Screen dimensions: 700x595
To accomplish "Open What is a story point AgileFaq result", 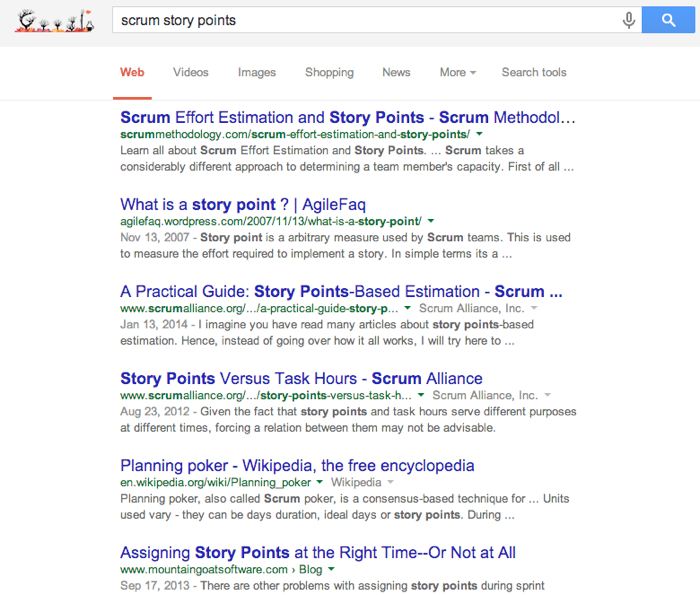I will (243, 204).
